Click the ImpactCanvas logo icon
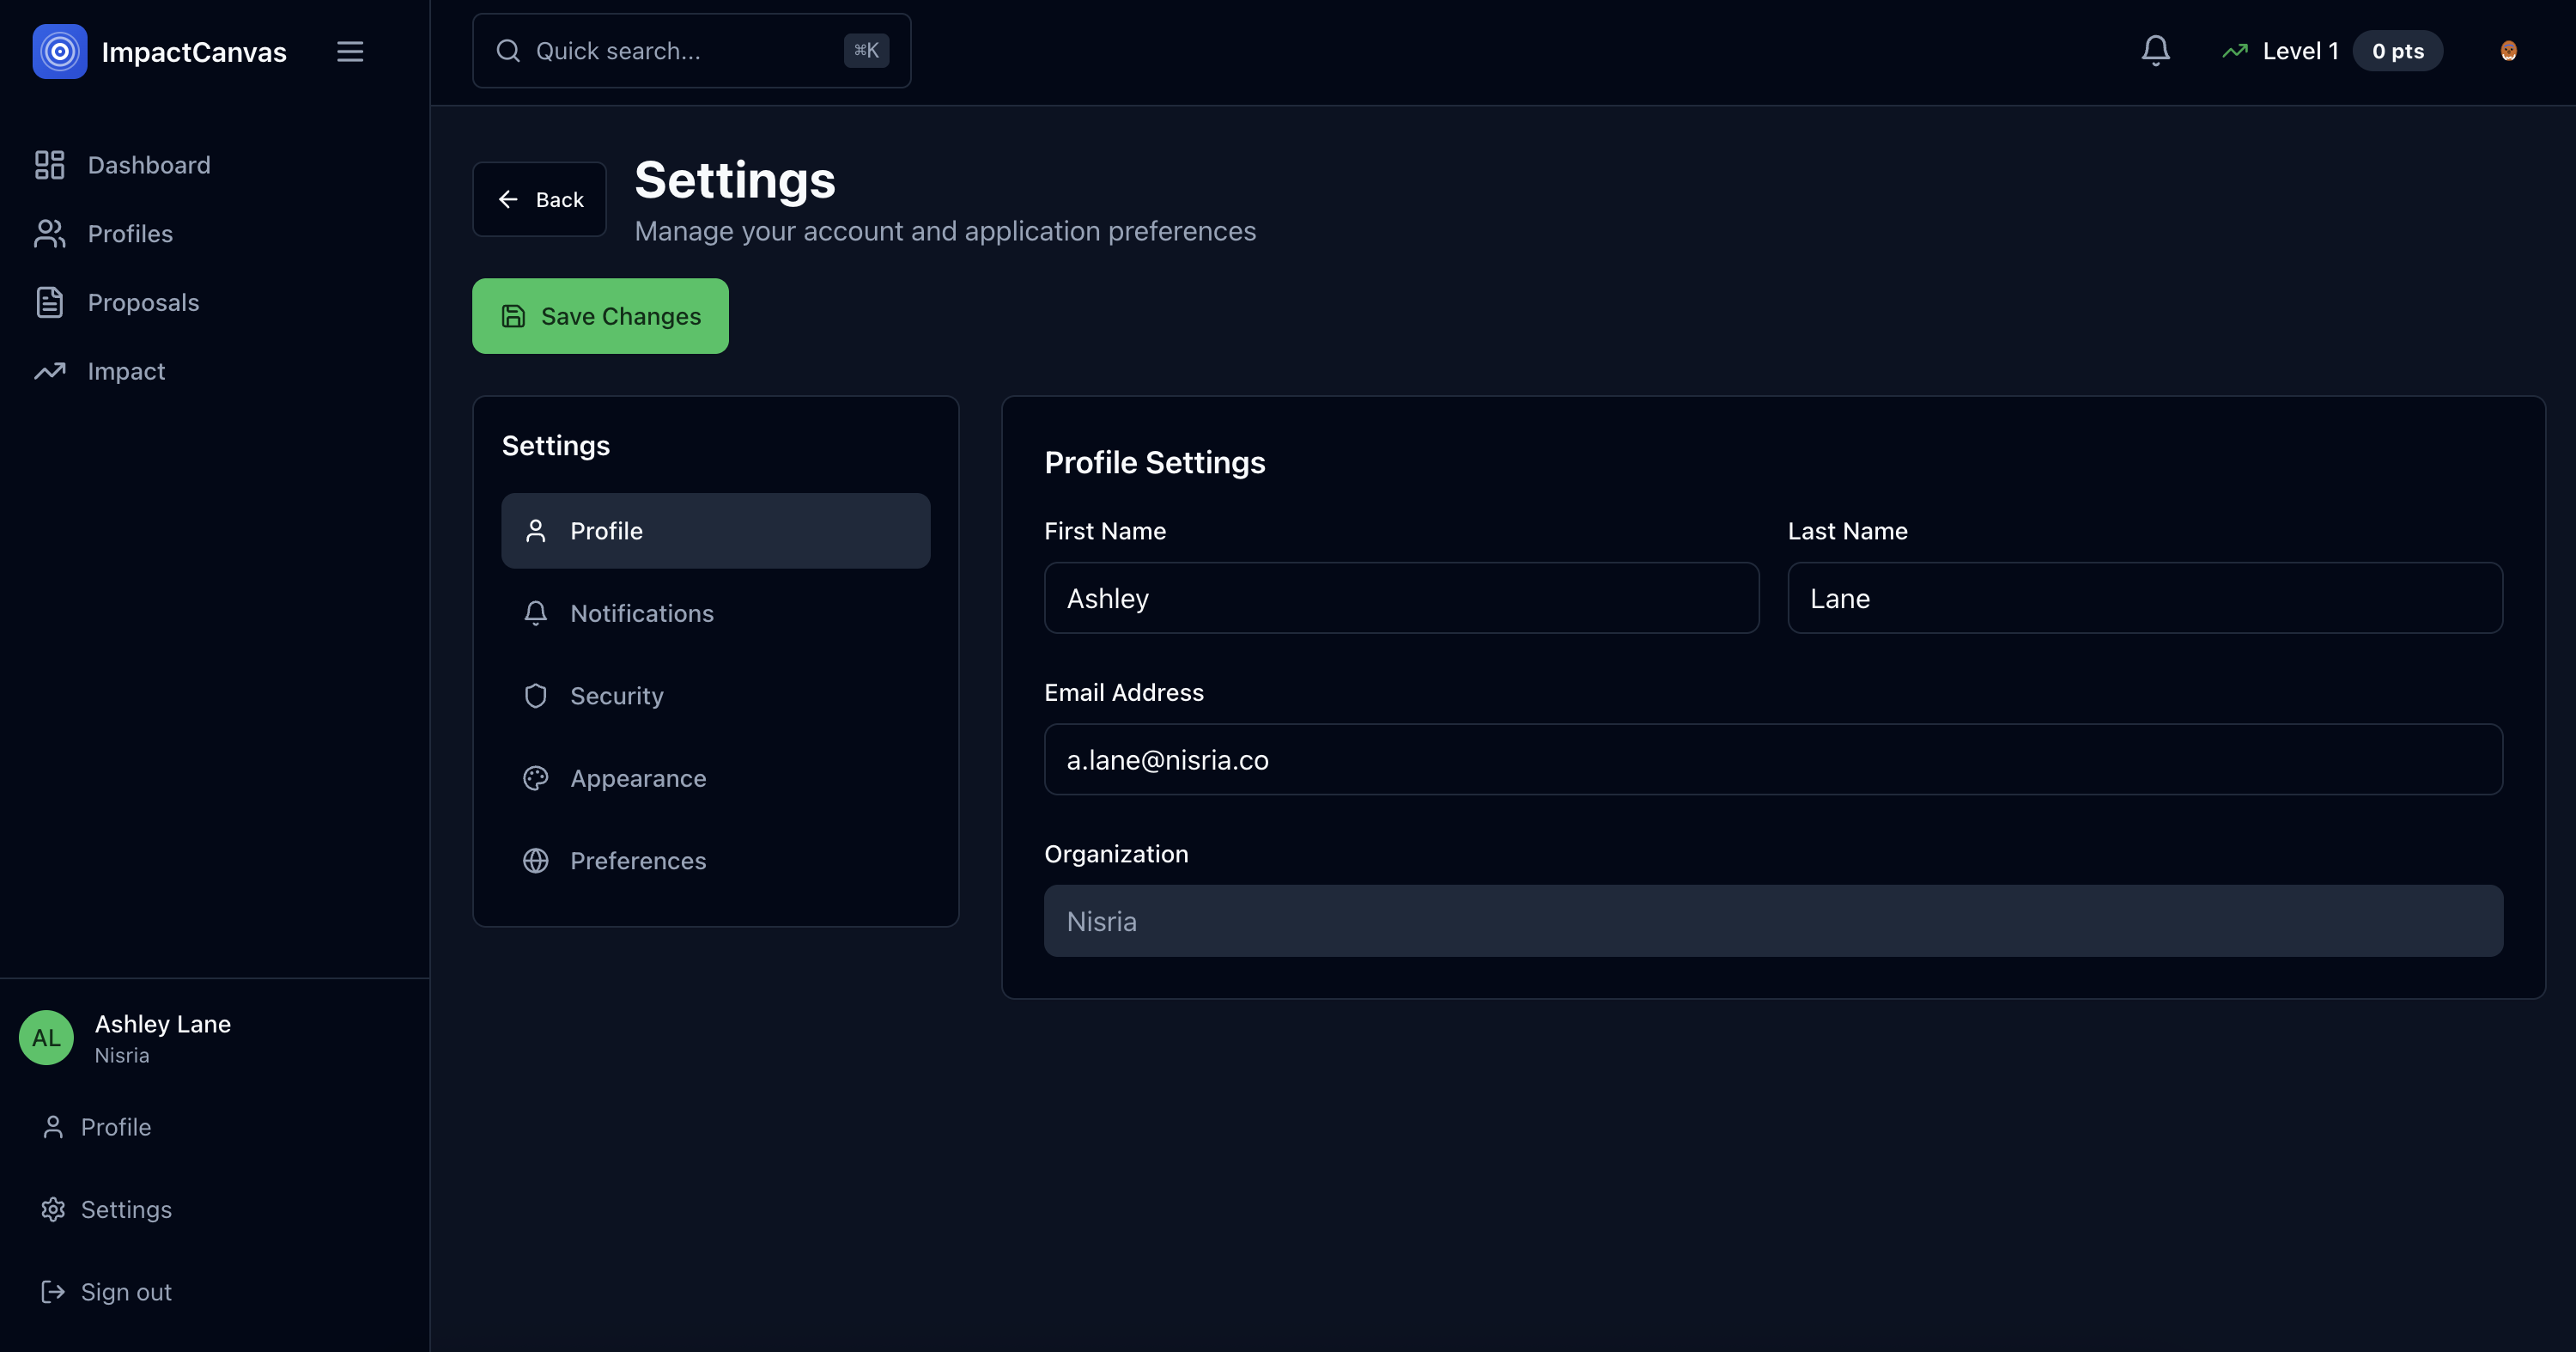This screenshot has width=2576, height=1352. click(x=60, y=51)
